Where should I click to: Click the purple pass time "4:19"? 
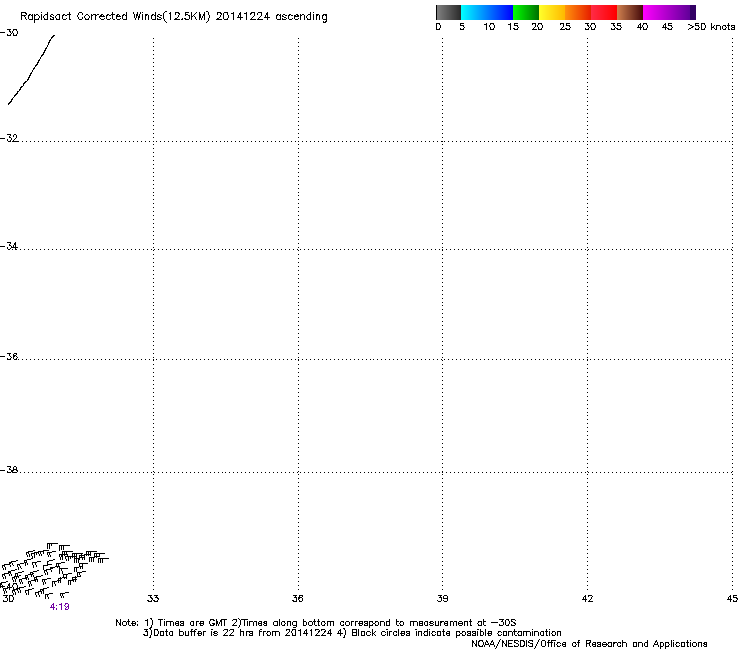(59, 607)
